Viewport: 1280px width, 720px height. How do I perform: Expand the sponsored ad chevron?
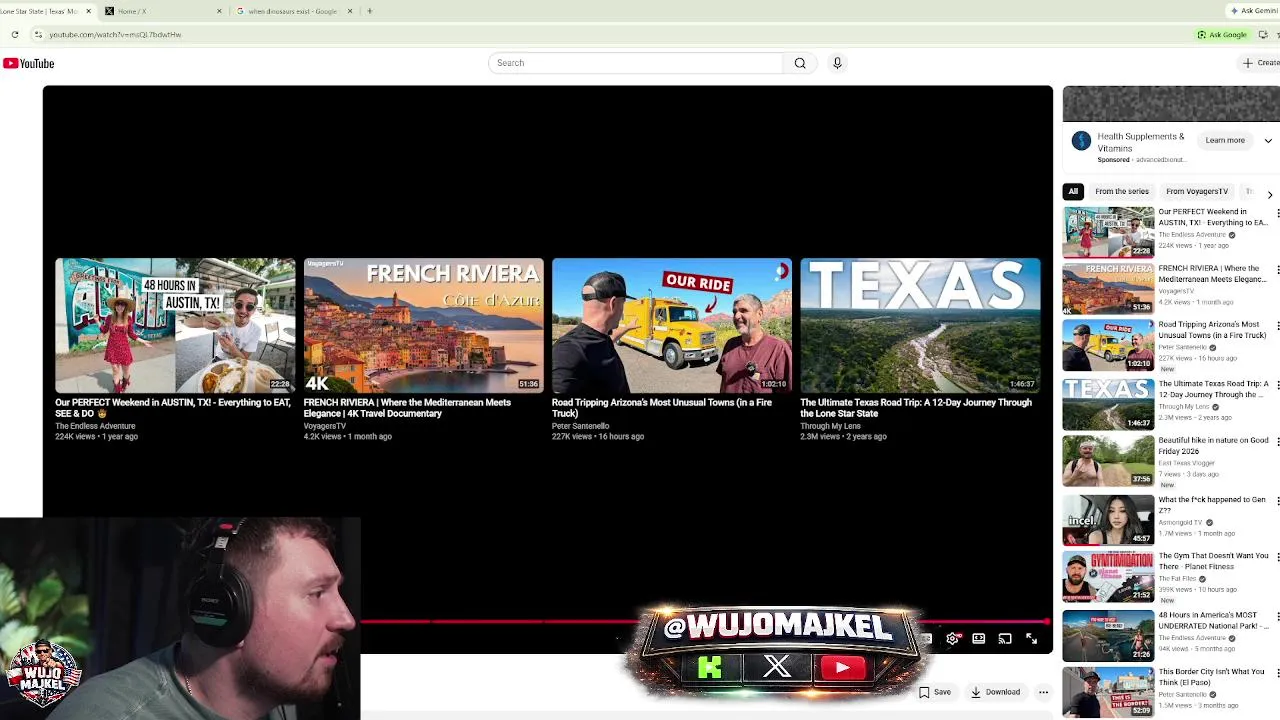(1268, 141)
